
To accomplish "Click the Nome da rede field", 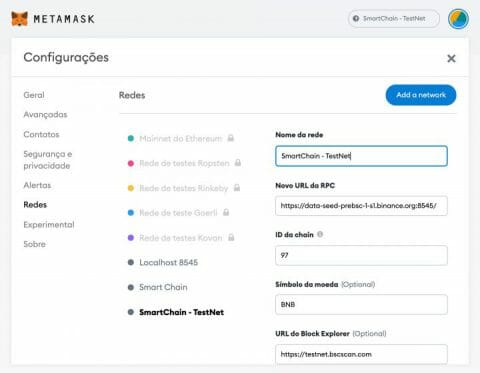I will coord(361,156).
